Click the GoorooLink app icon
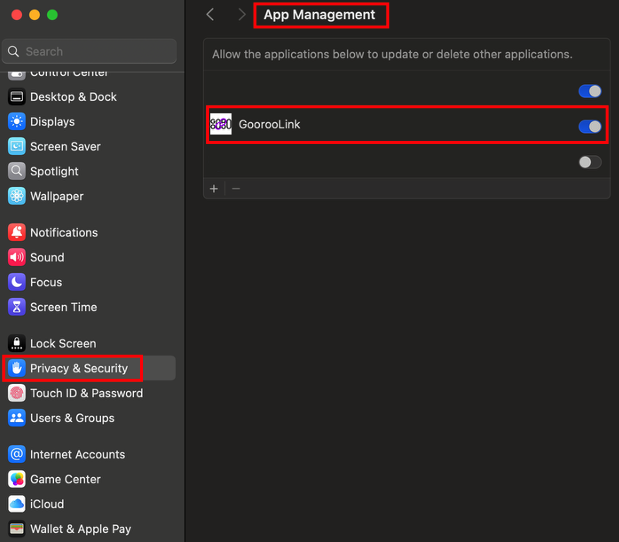 pos(221,124)
